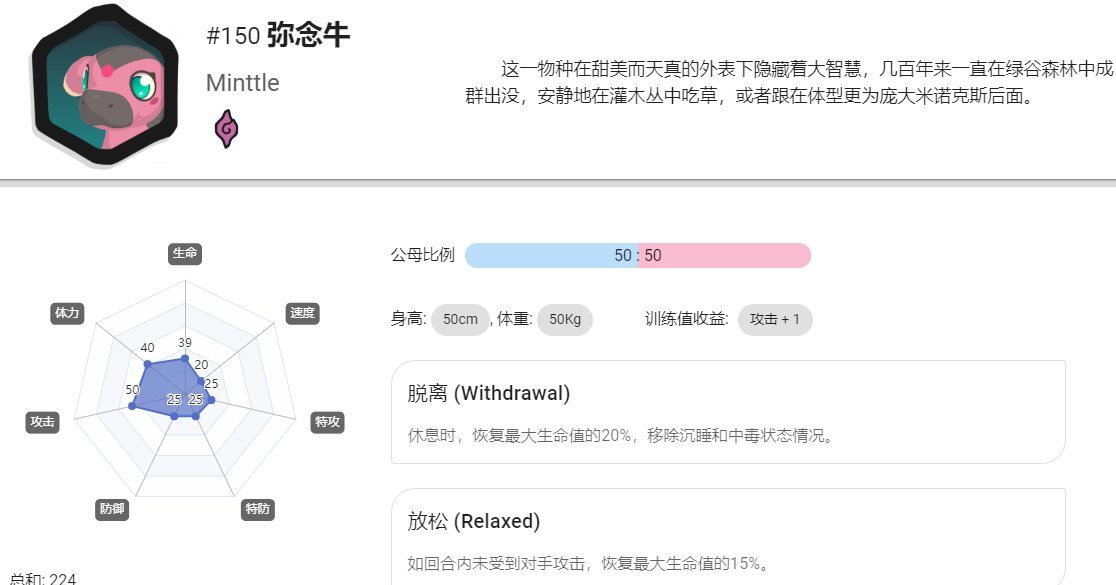Click the #150 弥念牛 title heading
This screenshot has height=585, width=1116.
point(278,35)
